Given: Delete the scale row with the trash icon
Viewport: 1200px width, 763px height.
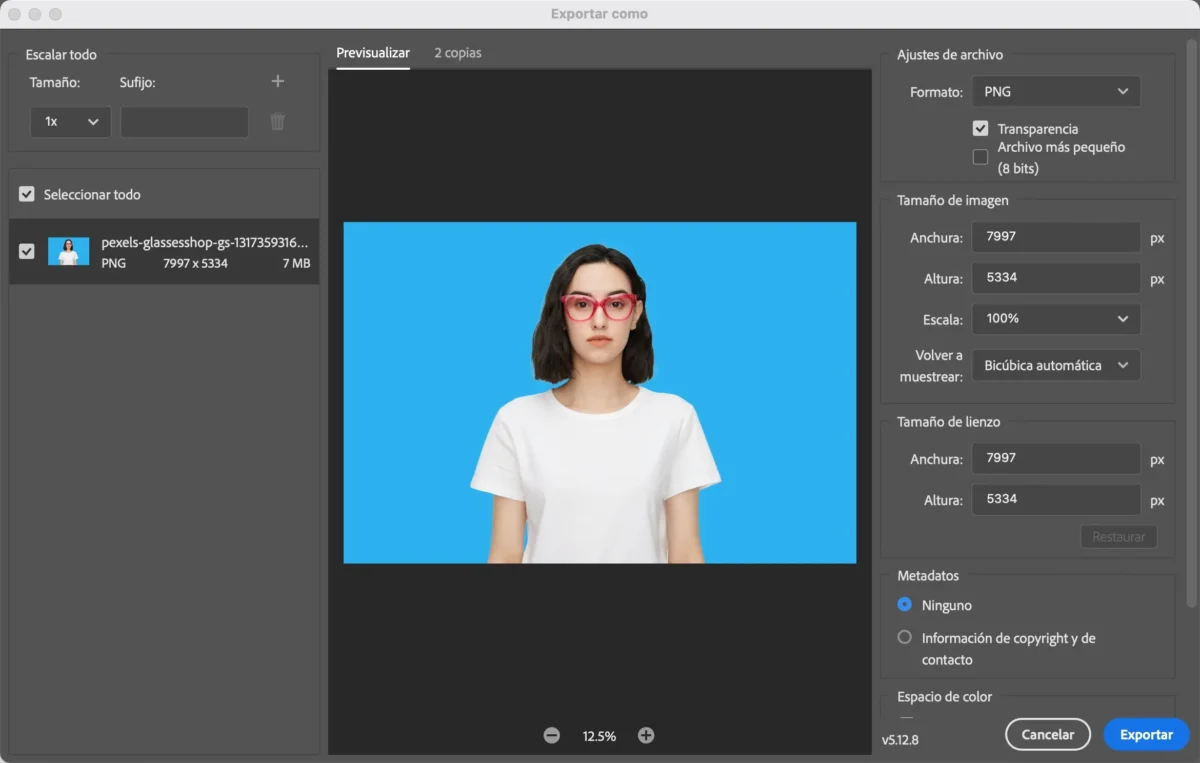Looking at the screenshot, I should [x=277, y=121].
